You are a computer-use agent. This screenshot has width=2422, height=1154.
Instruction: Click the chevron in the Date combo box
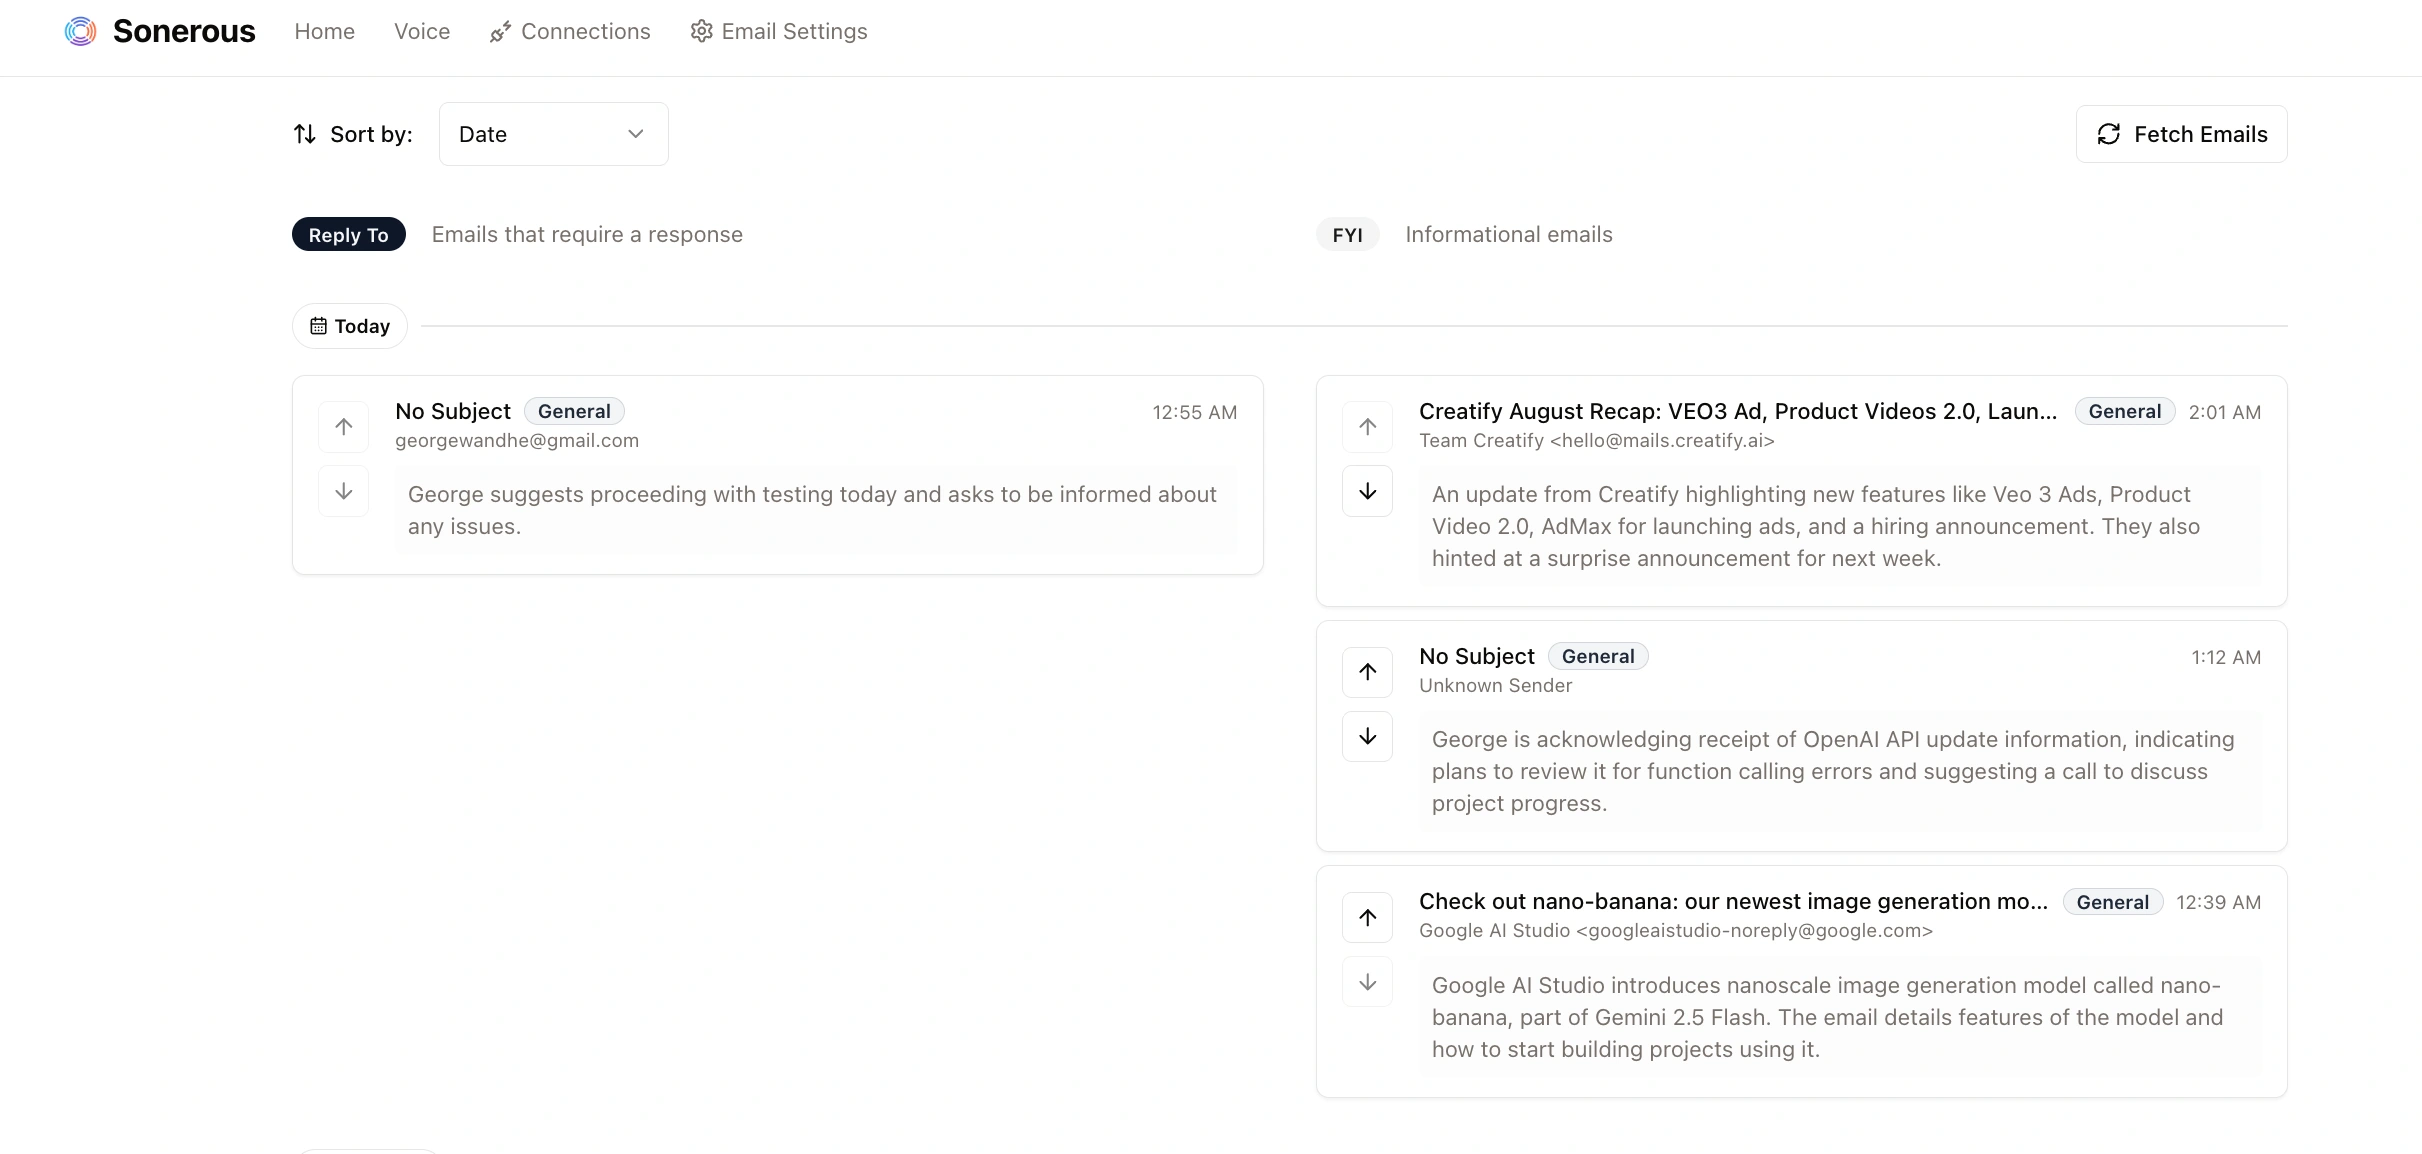pyautogui.click(x=635, y=134)
